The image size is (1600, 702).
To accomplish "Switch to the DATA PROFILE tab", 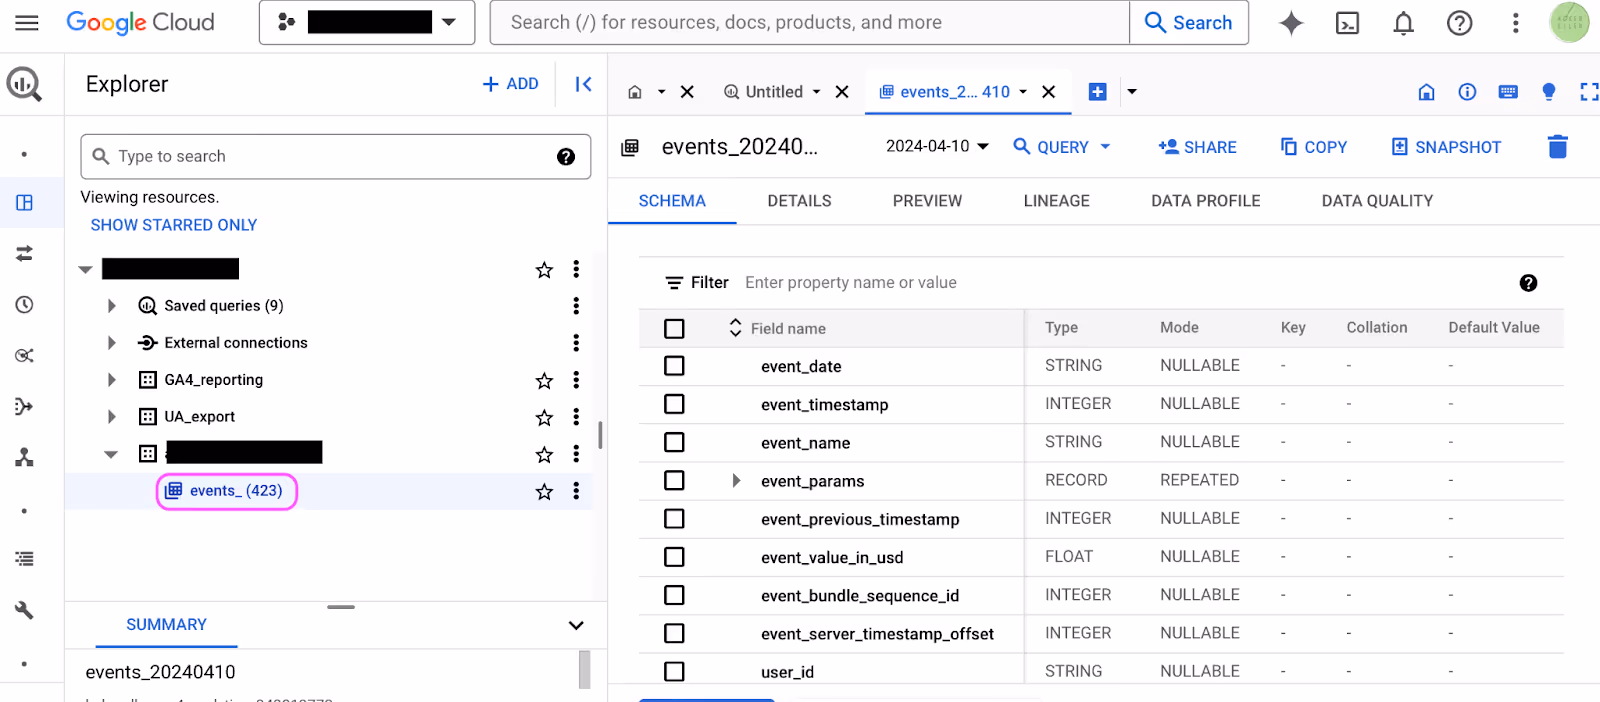I will (x=1205, y=201).
